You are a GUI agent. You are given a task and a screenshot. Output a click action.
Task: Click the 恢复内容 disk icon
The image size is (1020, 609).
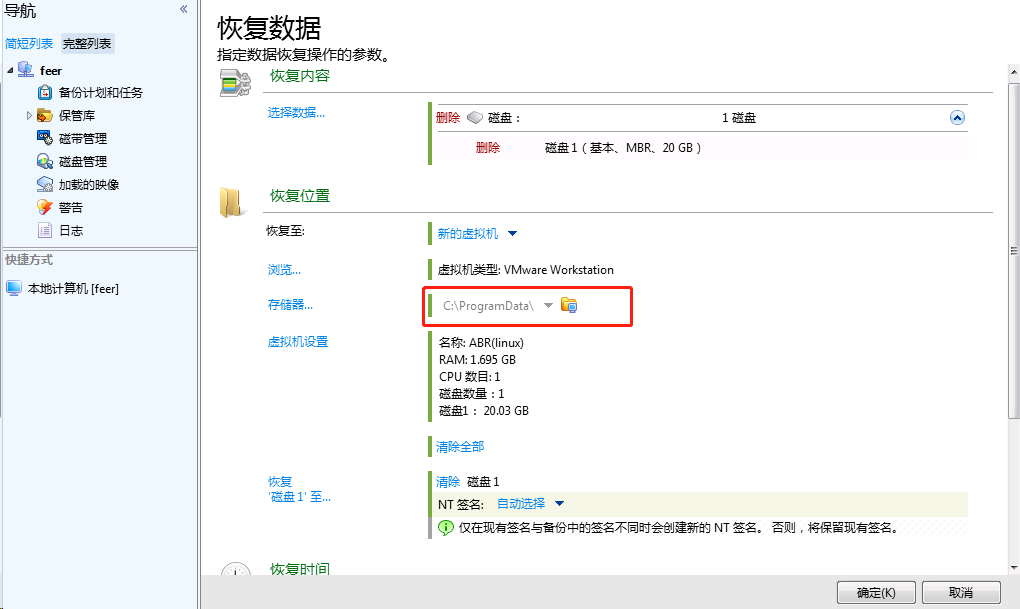[234, 83]
